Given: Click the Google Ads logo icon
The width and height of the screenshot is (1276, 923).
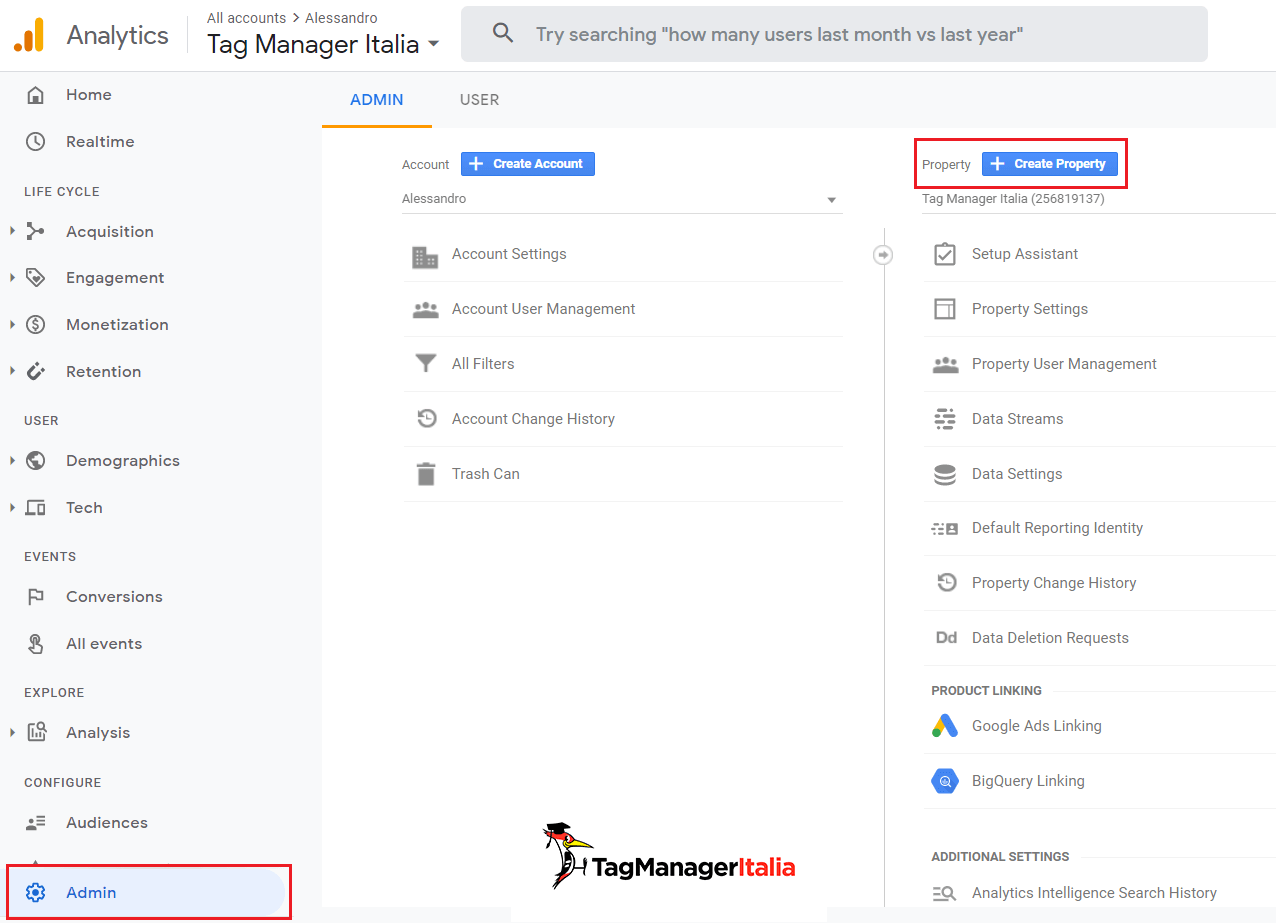Looking at the screenshot, I should (x=945, y=726).
